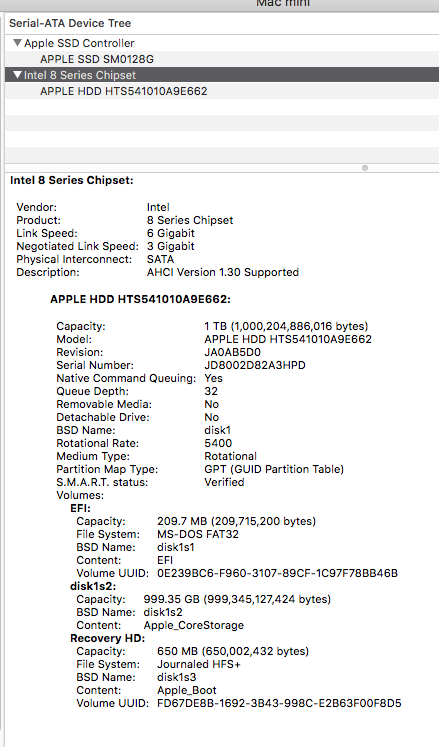Click the Physical Interconnect value 'SATA'
The image size is (439, 747).
160,259
